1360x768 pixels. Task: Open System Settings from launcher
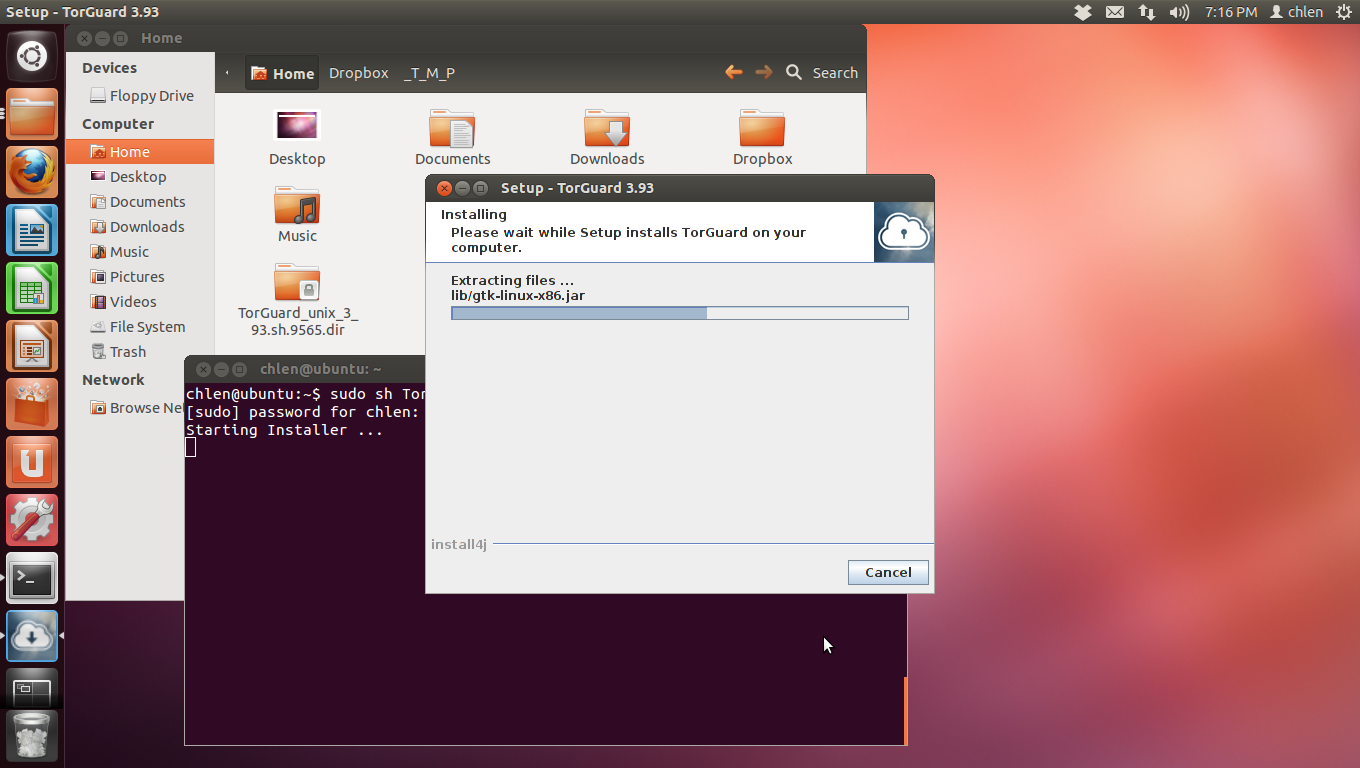32,520
